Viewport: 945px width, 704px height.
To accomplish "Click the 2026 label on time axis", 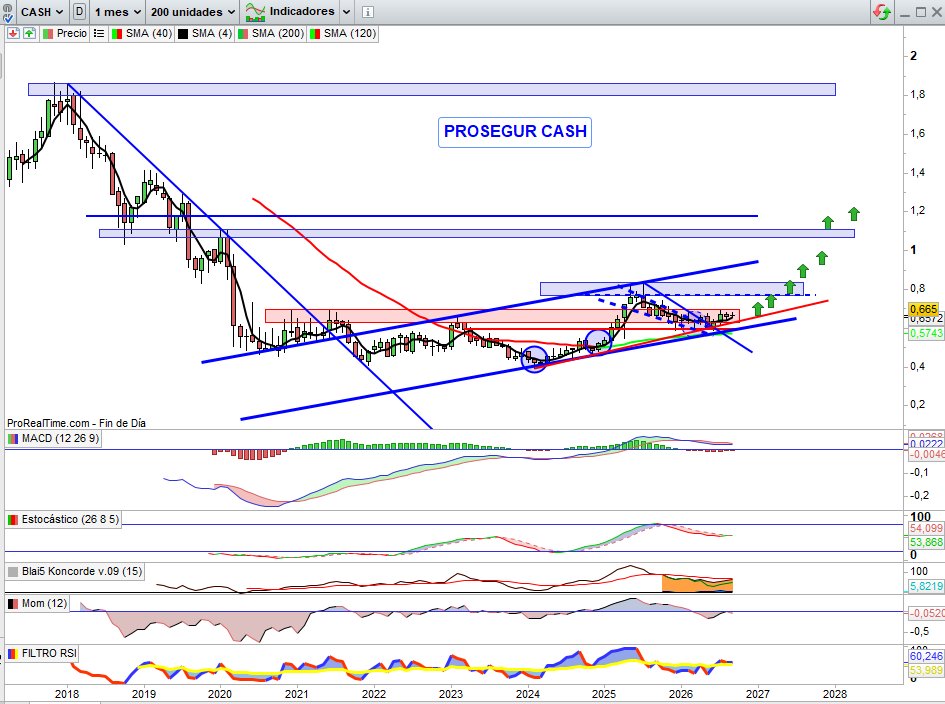I will coord(681,694).
